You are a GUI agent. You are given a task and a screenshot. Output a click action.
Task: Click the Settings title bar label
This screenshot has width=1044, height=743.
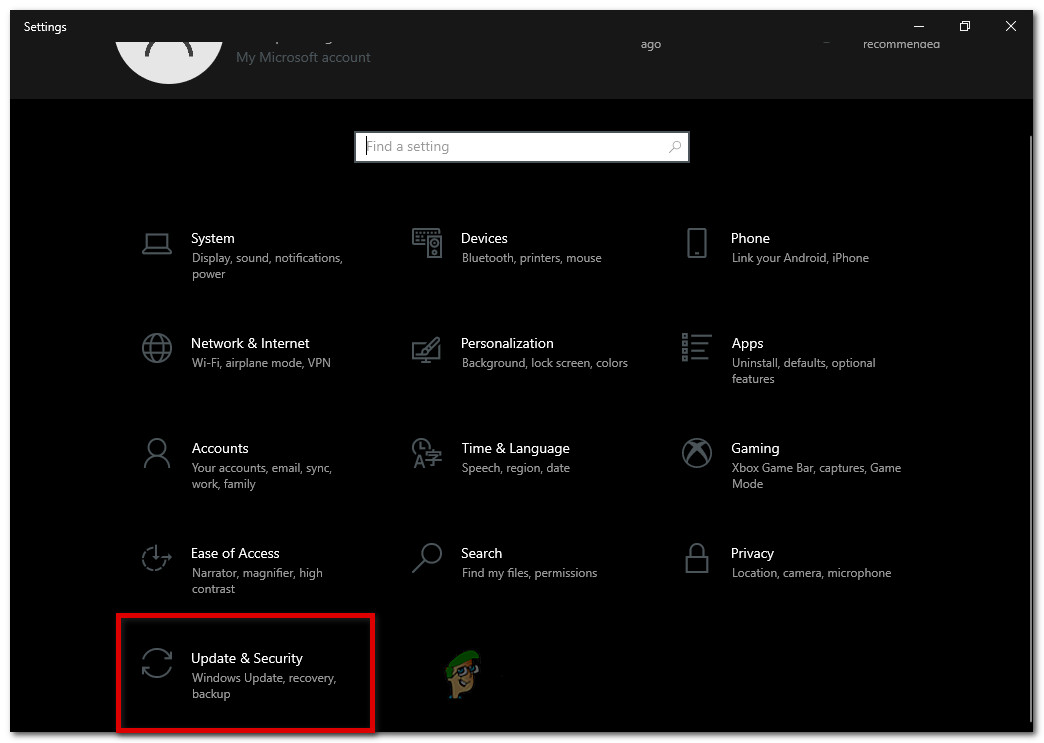(45, 27)
